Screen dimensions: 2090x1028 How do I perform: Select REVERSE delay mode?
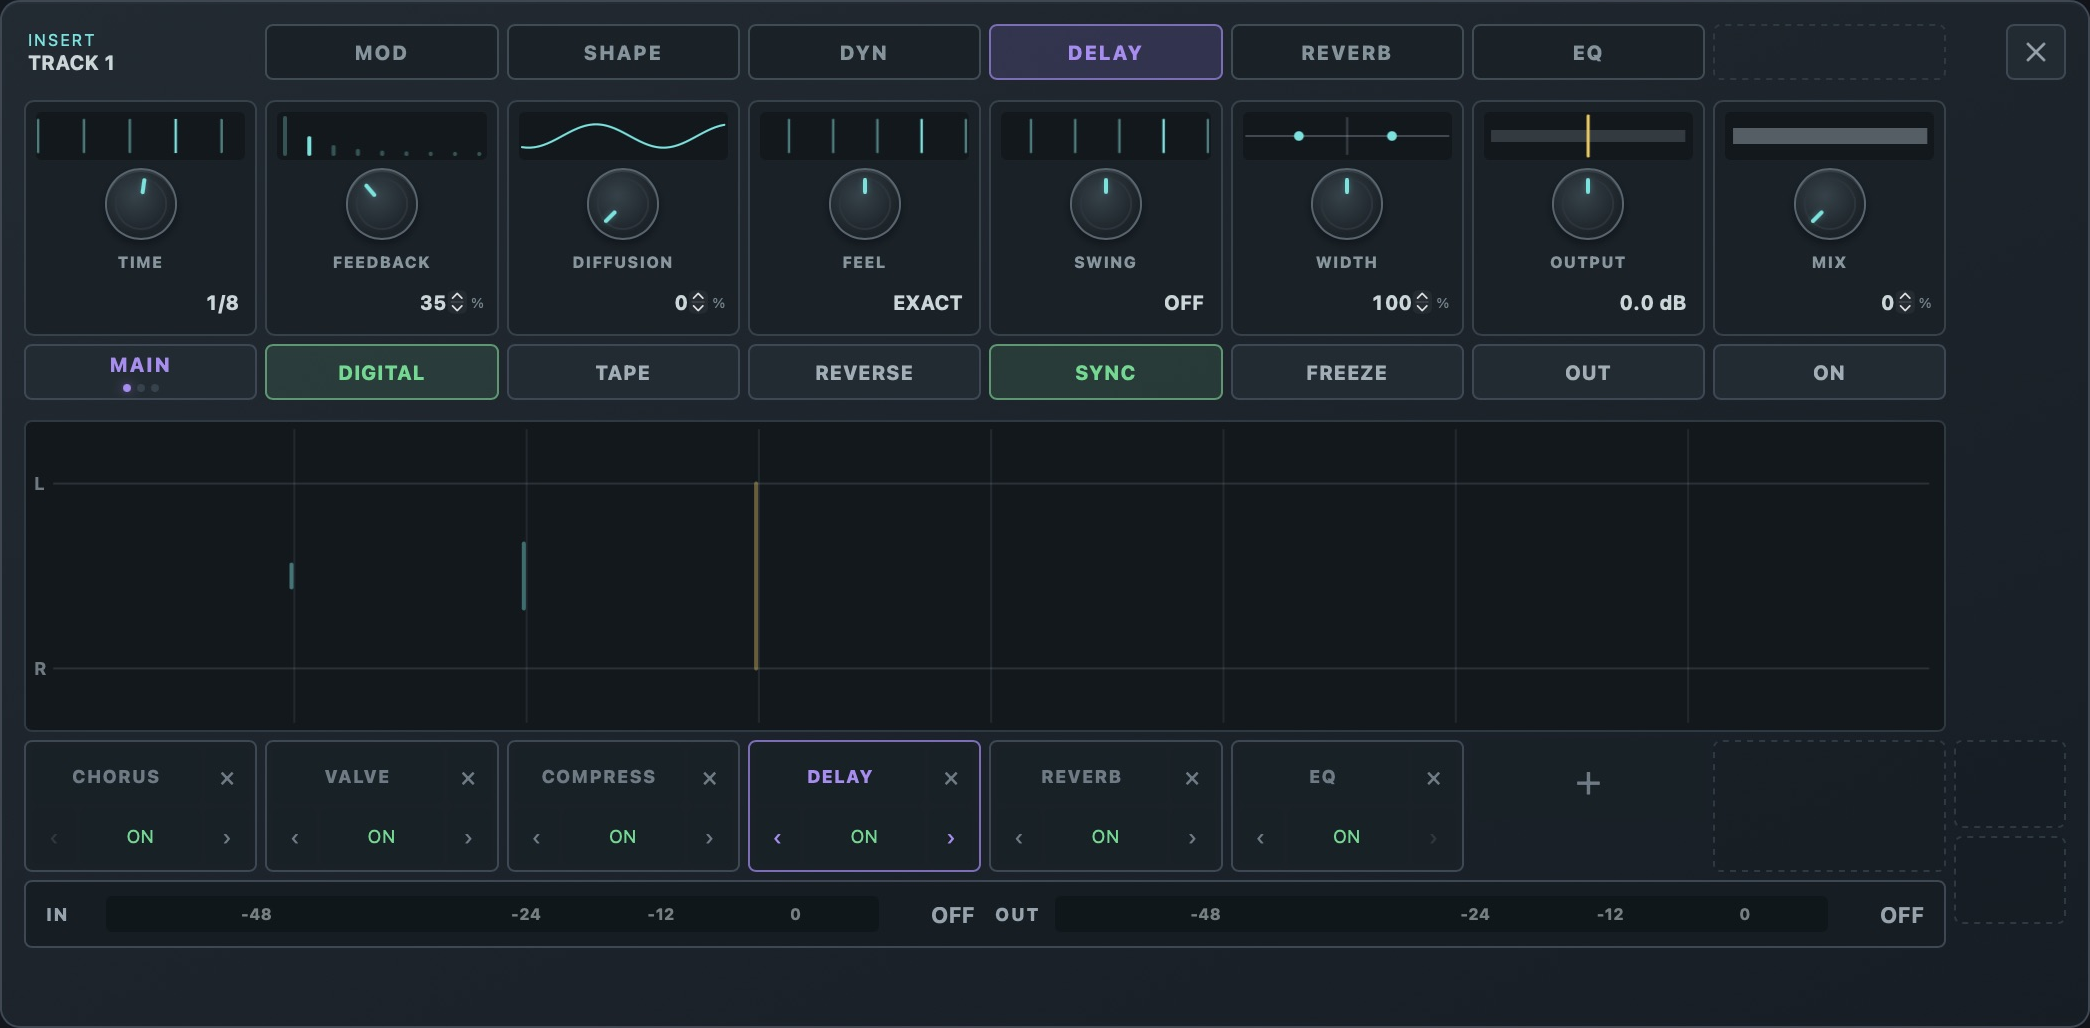(863, 372)
